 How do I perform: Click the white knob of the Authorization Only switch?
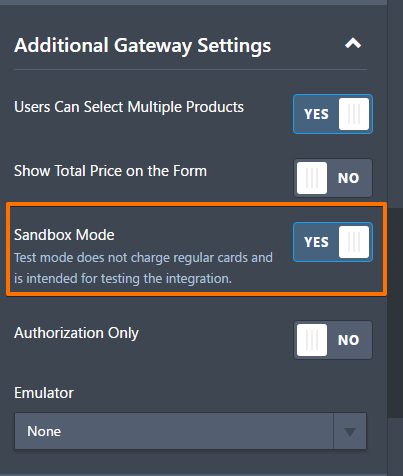(312, 340)
